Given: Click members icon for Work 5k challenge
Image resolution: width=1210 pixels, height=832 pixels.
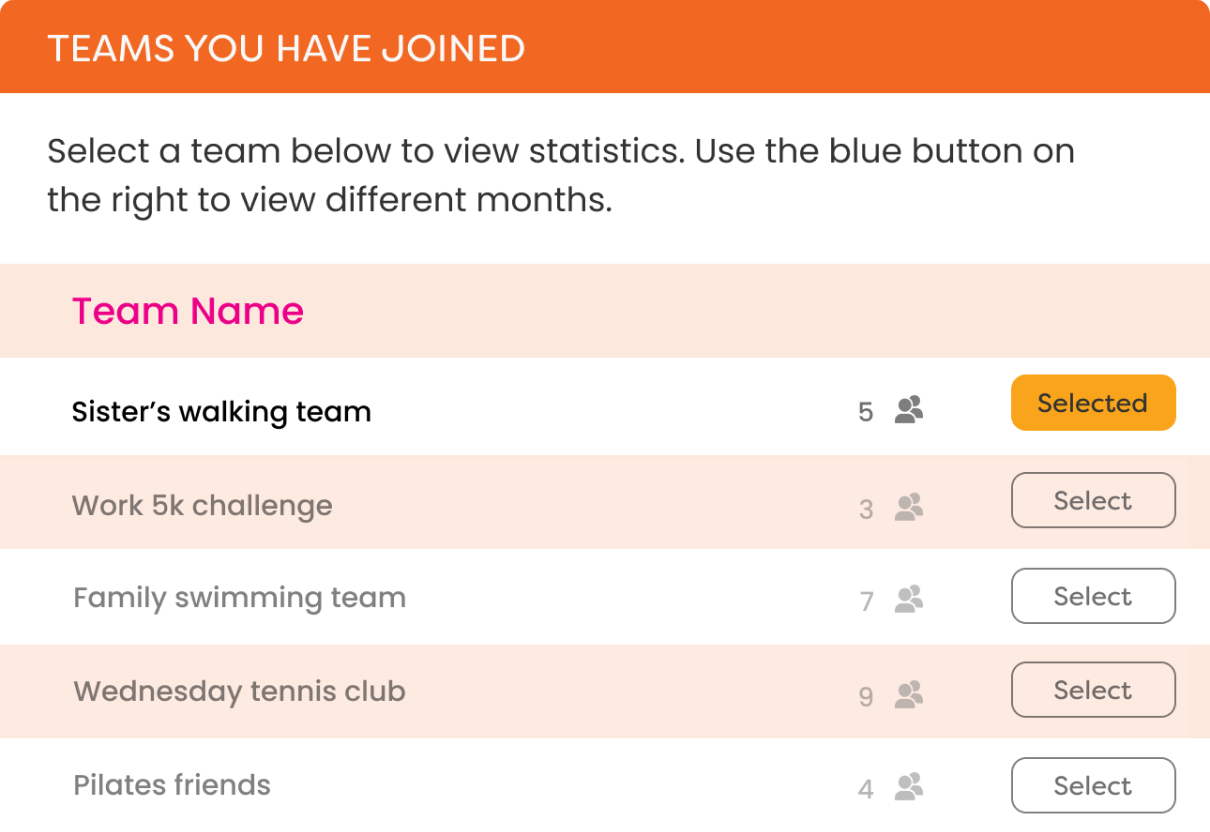Looking at the screenshot, I should coord(909,507).
